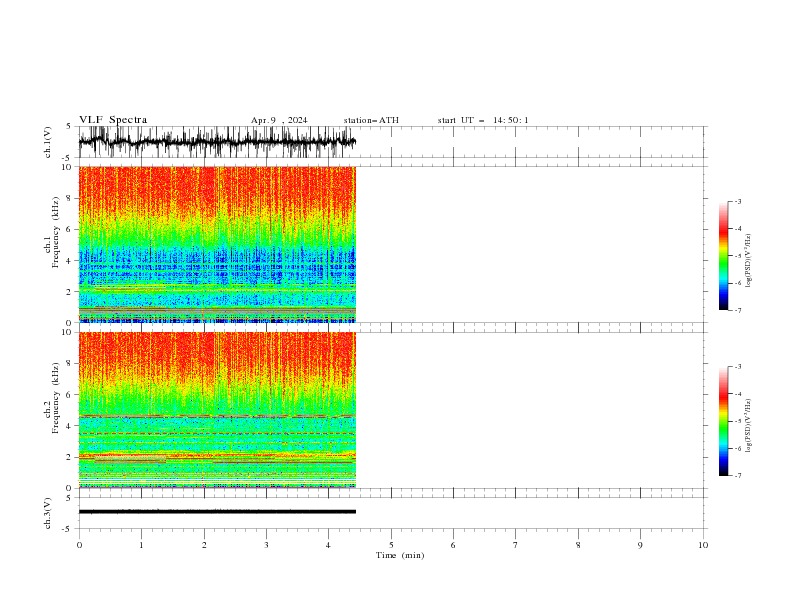Click the Time (min) axis label

pos(400,555)
